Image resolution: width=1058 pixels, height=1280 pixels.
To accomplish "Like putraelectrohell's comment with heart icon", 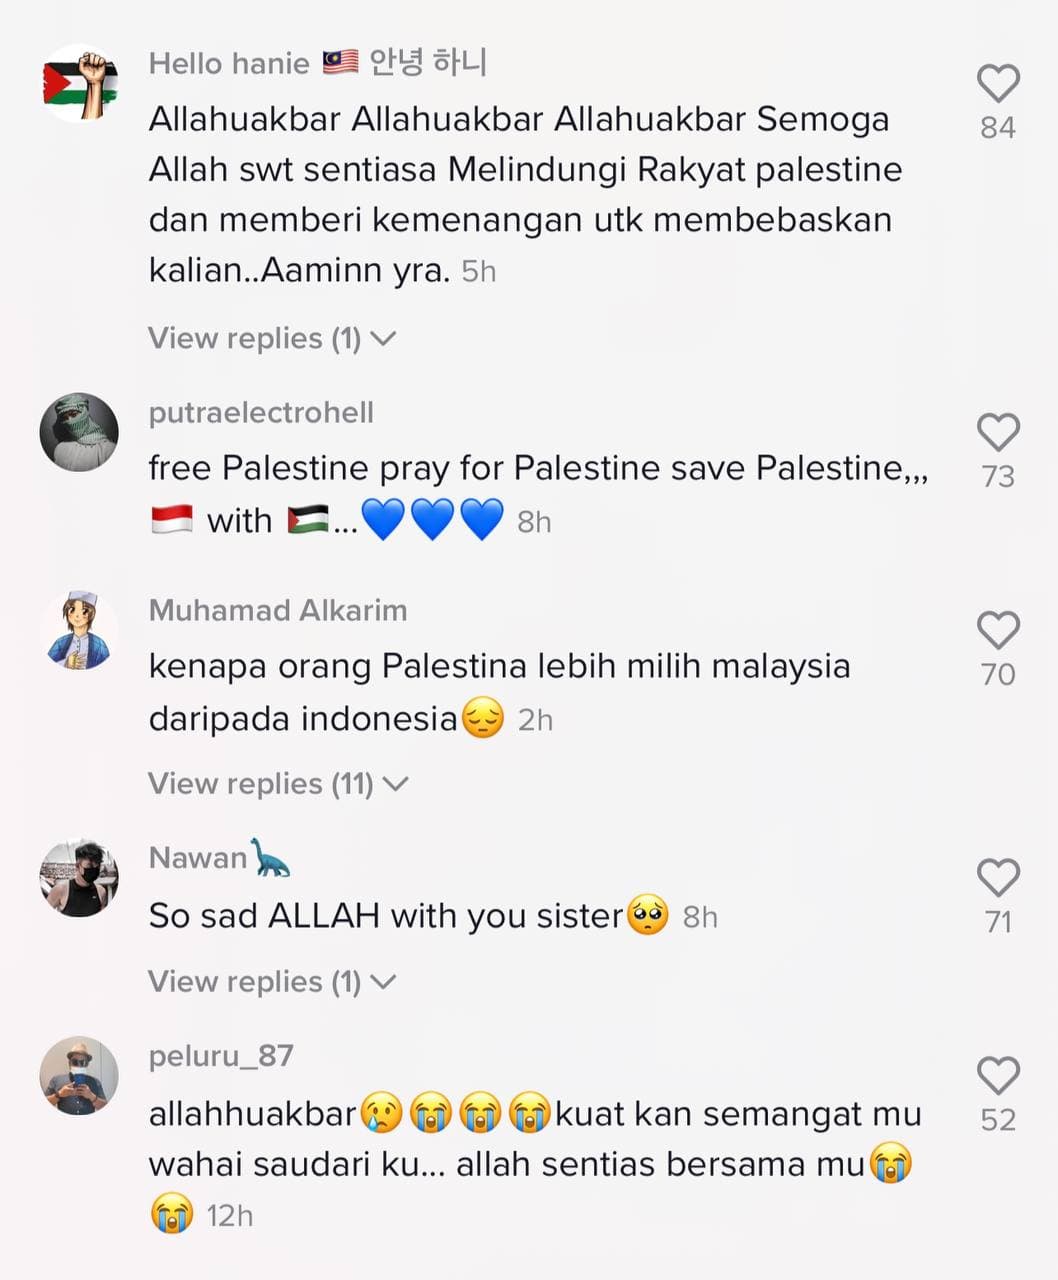I will (x=998, y=432).
